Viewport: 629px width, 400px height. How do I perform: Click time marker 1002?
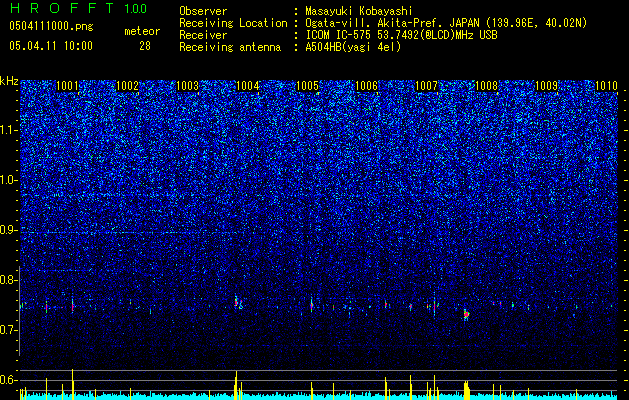[x=127, y=86]
